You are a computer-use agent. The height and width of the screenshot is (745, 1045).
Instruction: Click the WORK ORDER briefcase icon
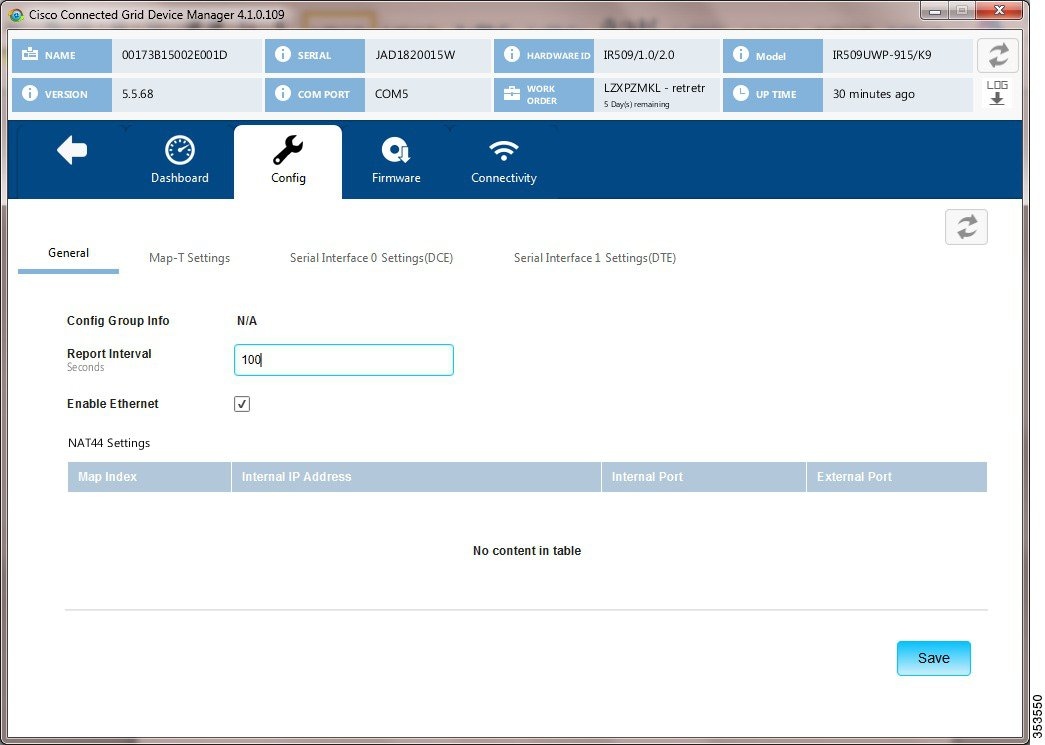(512, 93)
